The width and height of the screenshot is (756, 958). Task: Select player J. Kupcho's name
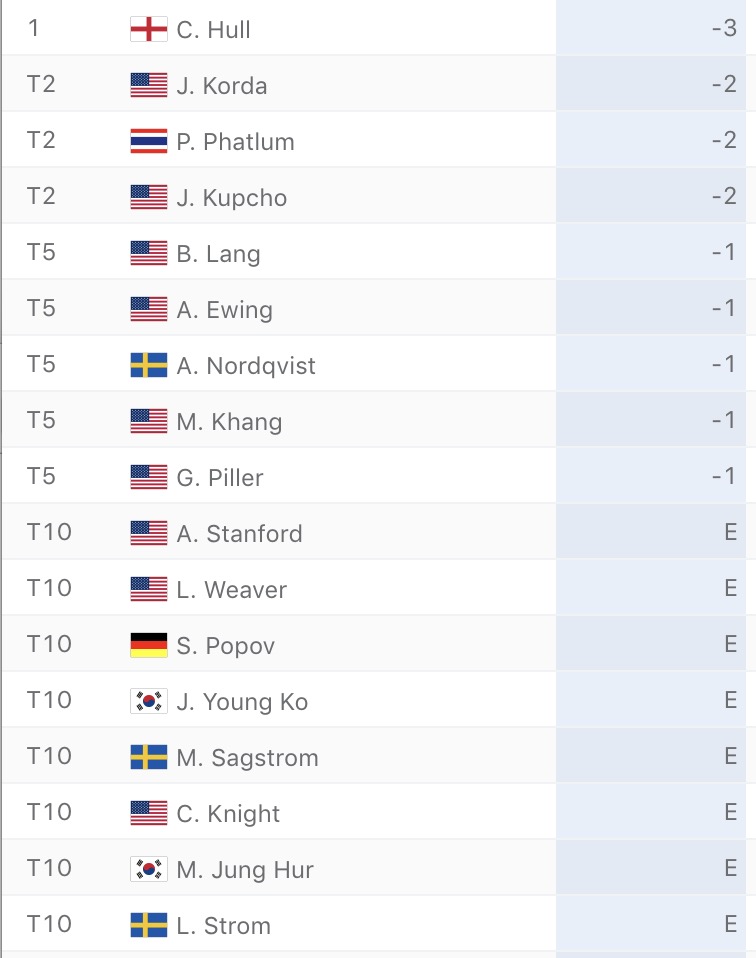(232, 197)
